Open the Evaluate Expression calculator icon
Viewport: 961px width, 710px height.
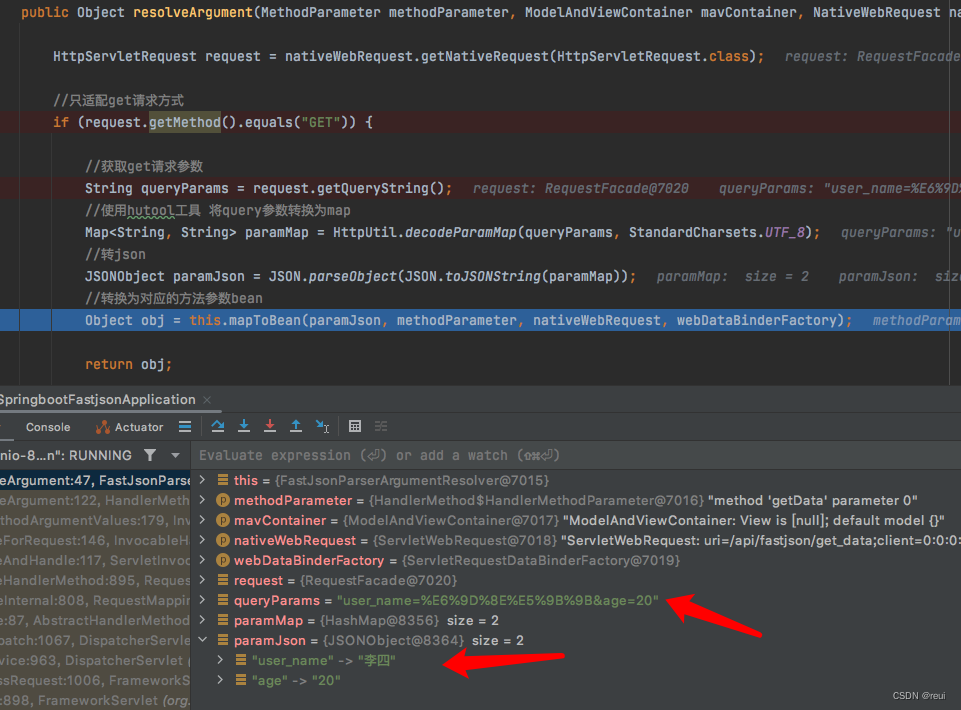tap(355, 426)
